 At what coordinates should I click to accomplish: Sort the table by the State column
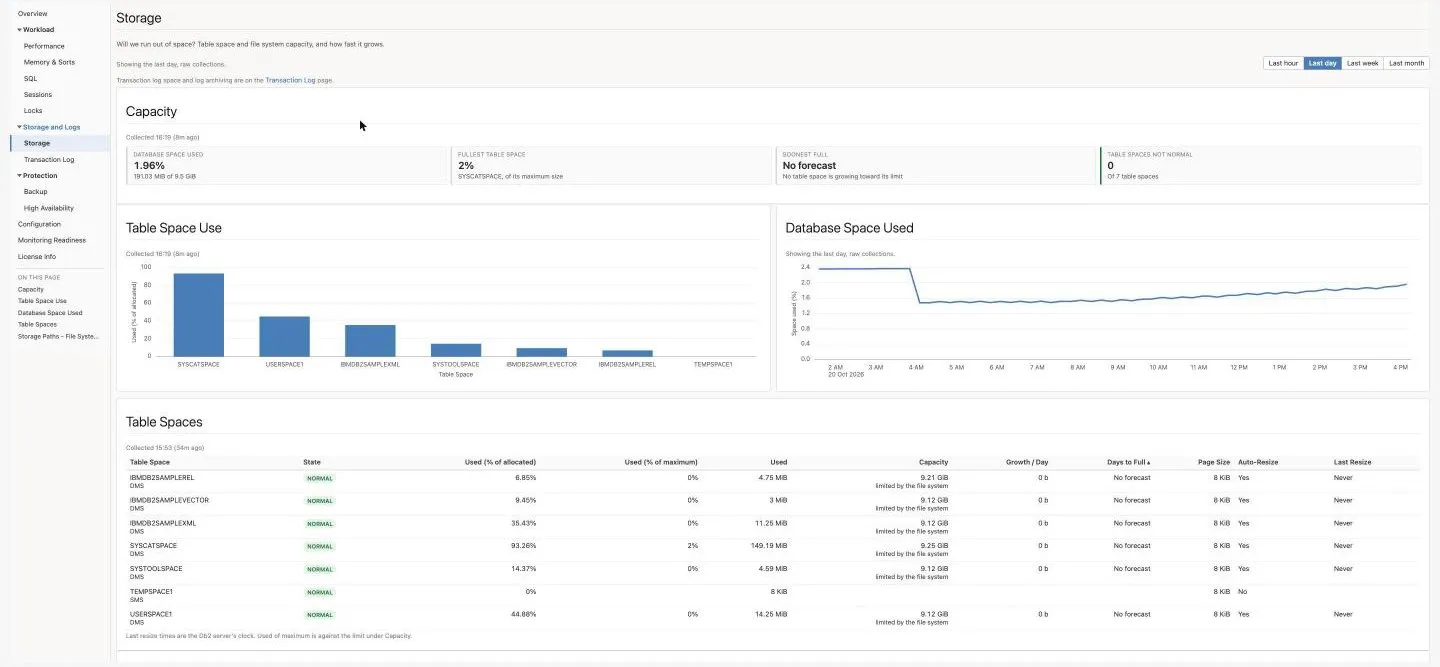click(312, 462)
